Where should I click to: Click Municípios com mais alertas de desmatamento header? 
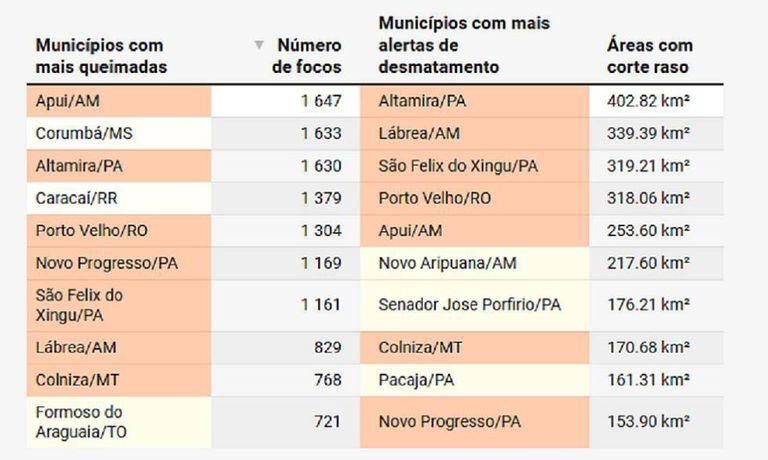(x=464, y=45)
